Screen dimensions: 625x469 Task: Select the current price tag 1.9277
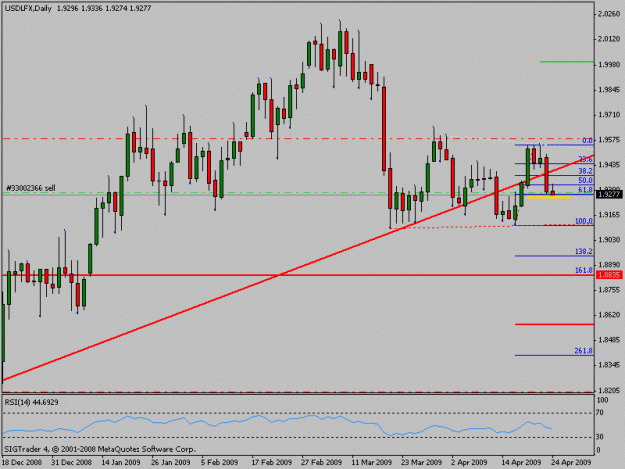pos(609,194)
